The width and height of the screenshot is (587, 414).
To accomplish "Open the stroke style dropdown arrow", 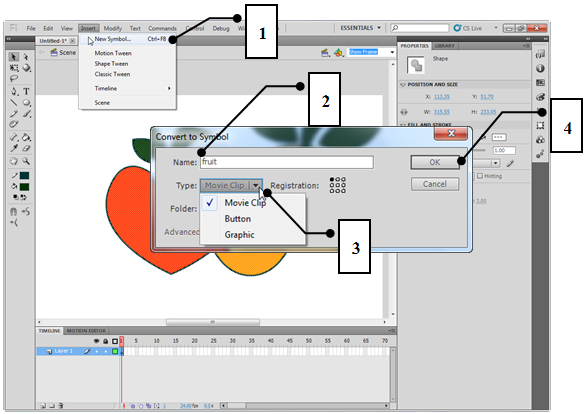I will coord(496,163).
